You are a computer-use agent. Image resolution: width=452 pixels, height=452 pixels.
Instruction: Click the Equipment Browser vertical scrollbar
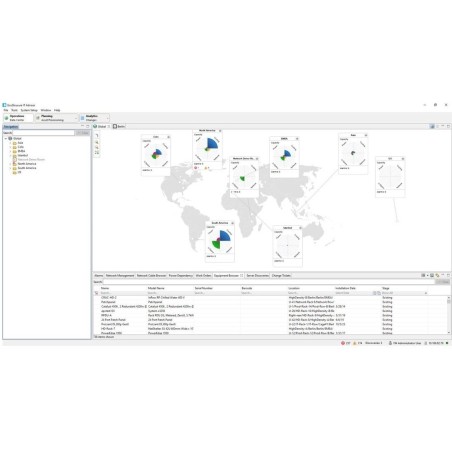[449, 315]
